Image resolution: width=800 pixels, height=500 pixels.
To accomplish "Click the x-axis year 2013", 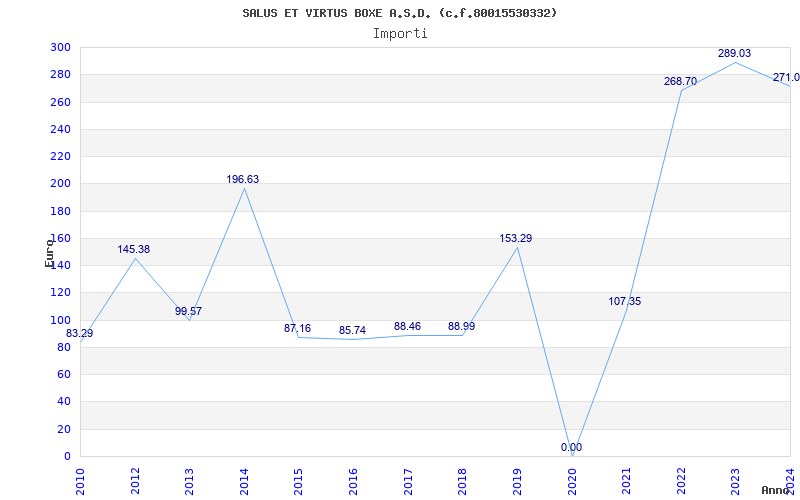I will pos(189,481).
